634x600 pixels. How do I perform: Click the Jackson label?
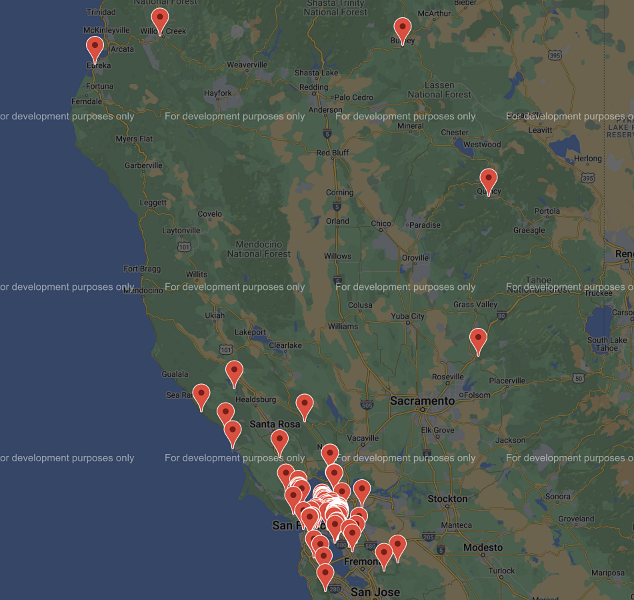pyautogui.click(x=510, y=440)
